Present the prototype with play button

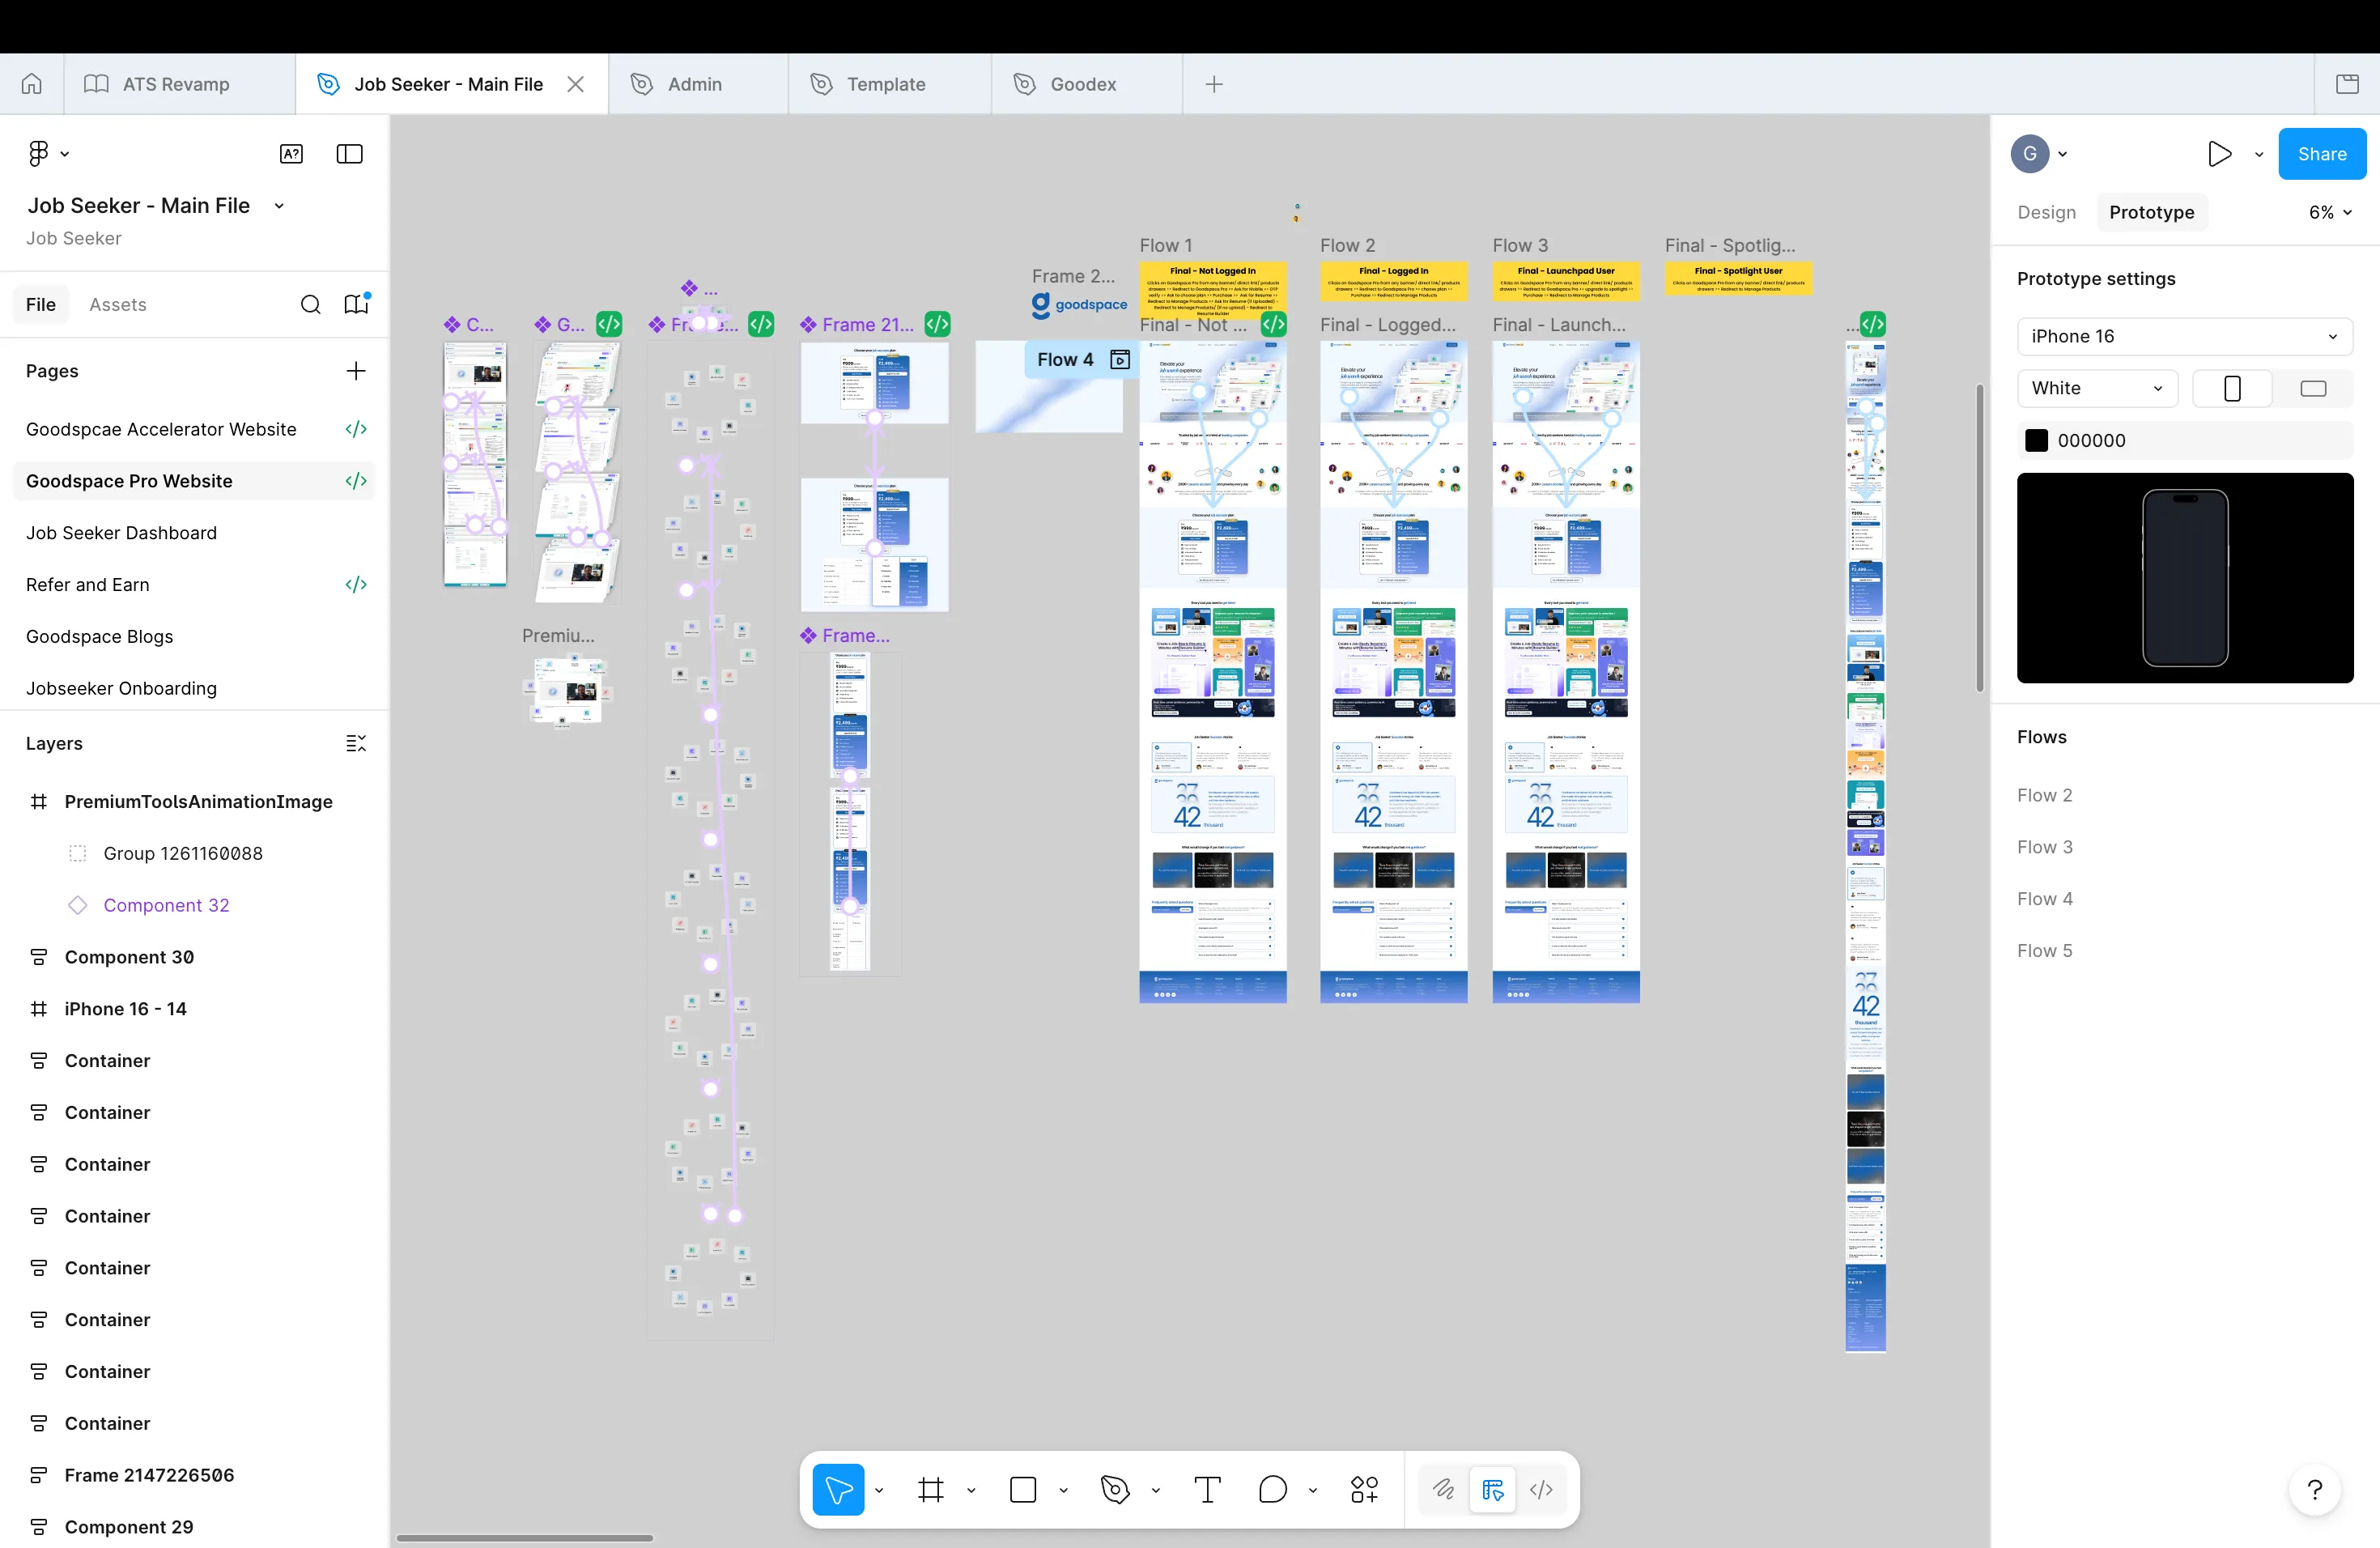[2219, 154]
